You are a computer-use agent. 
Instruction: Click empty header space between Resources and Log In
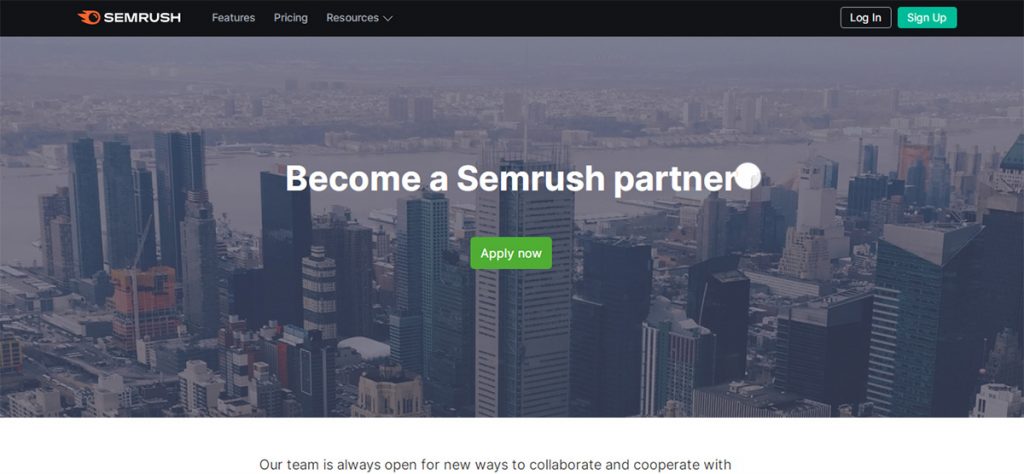click(614, 18)
